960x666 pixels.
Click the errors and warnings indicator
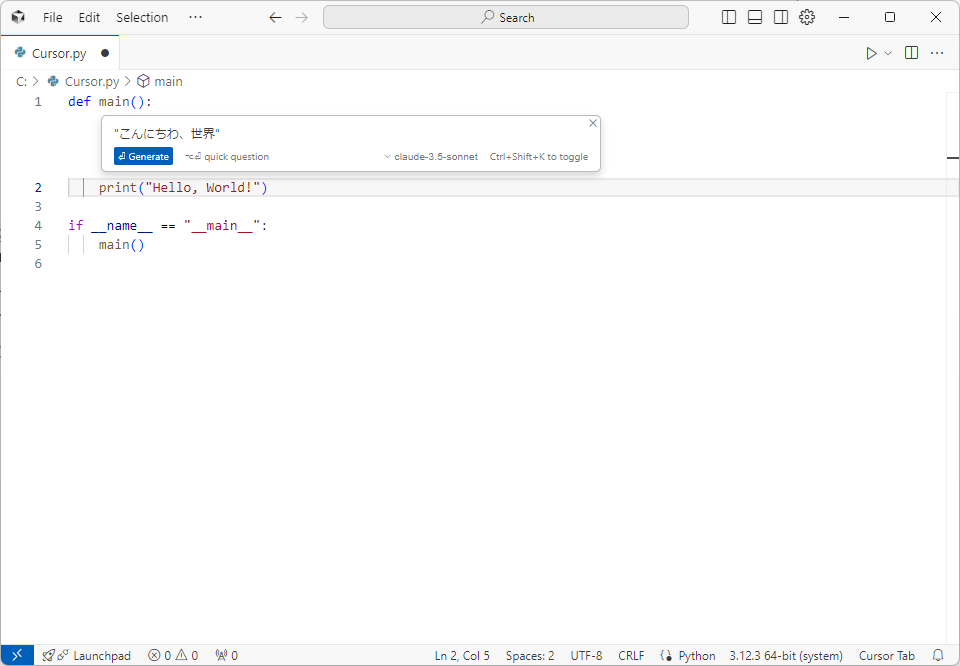pyautogui.click(x=173, y=656)
